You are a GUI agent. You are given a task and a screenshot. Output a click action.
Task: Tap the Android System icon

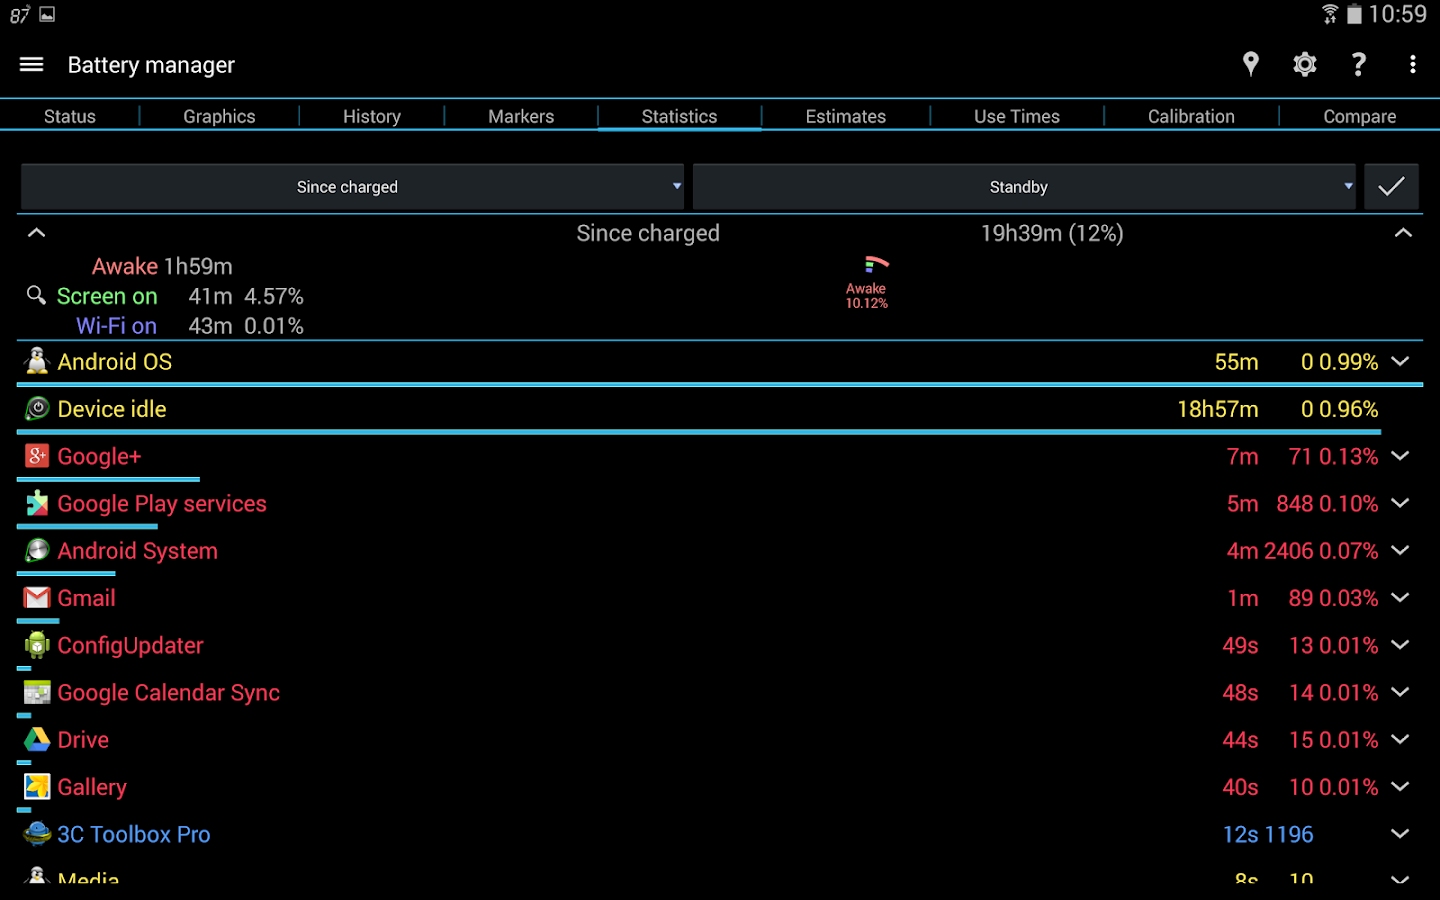click(x=37, y=550)
